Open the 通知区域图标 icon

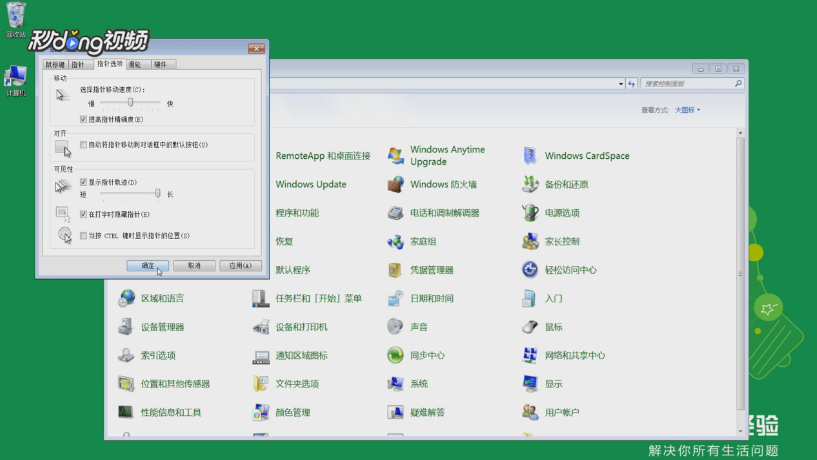coord(261,355)
